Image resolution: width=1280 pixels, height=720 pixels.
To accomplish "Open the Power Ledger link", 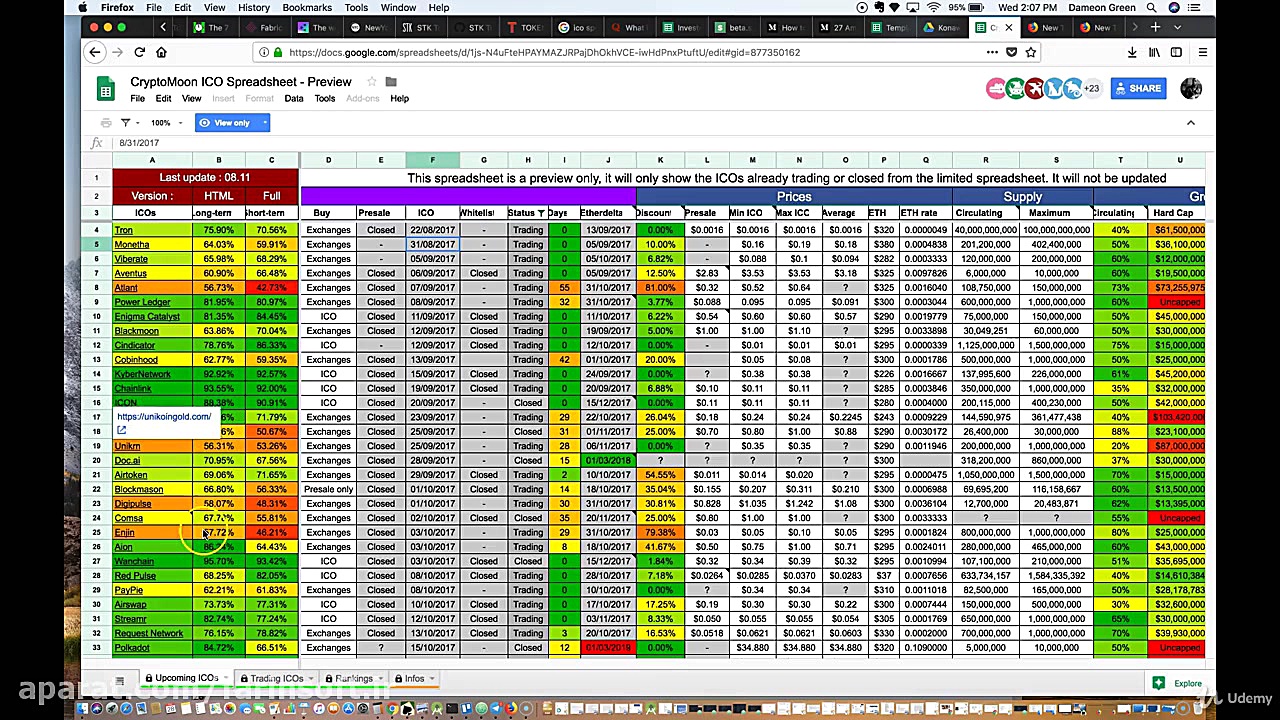I will [x=142, y=302].
